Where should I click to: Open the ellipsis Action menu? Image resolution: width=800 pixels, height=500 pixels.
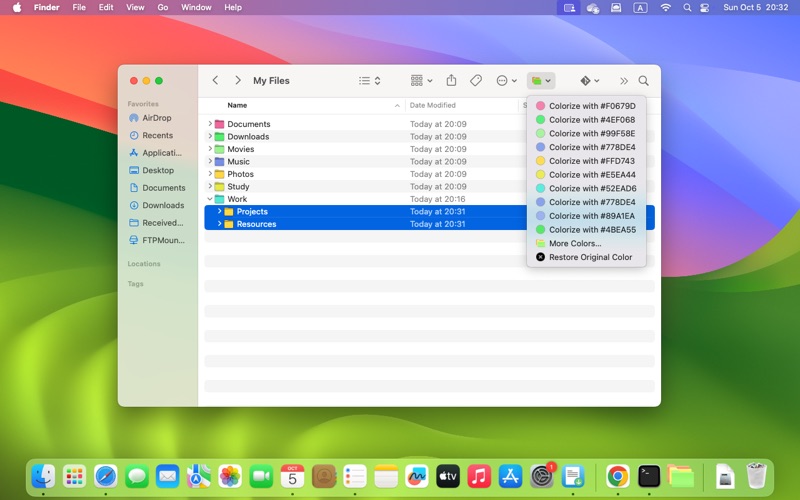(x=506, y=81)
